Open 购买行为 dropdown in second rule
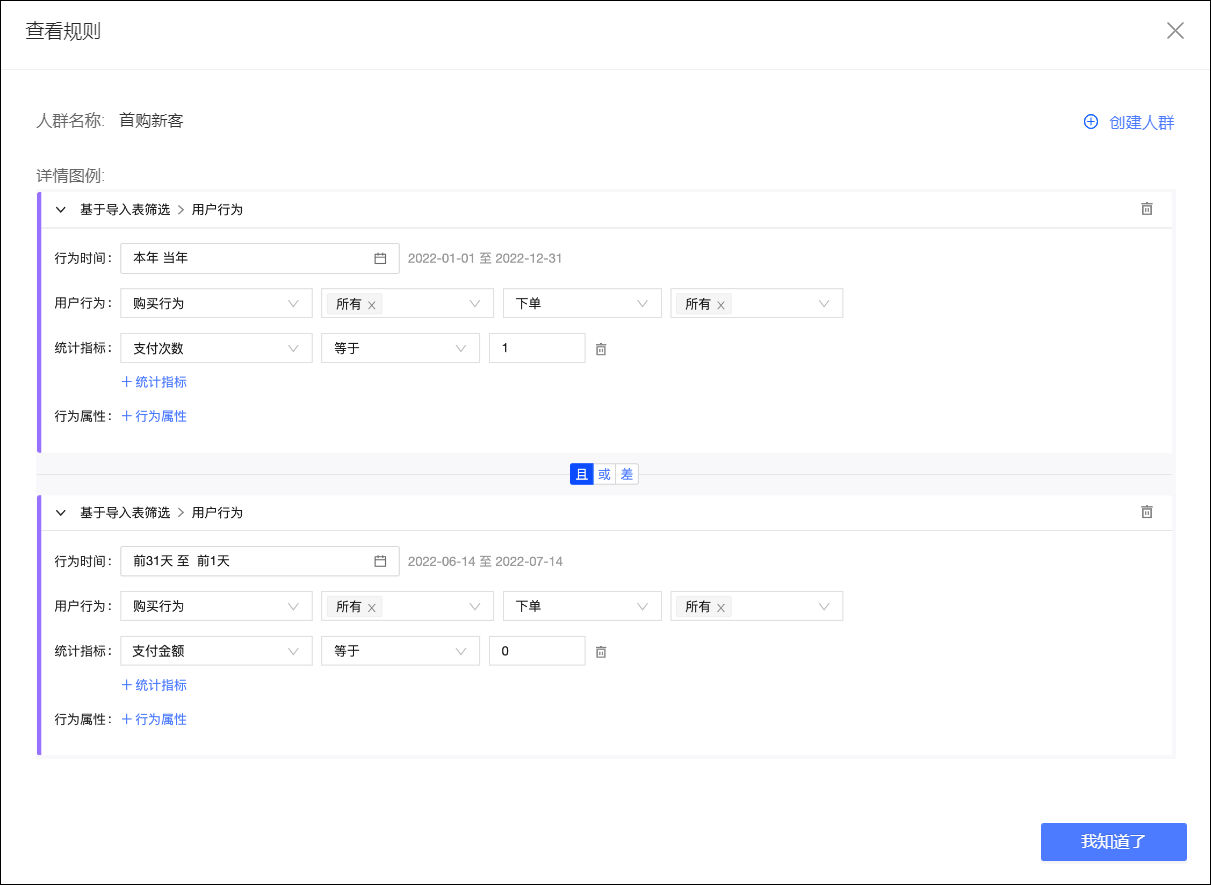The height and width of the screenshot is (885, 1211). (216, 606)
